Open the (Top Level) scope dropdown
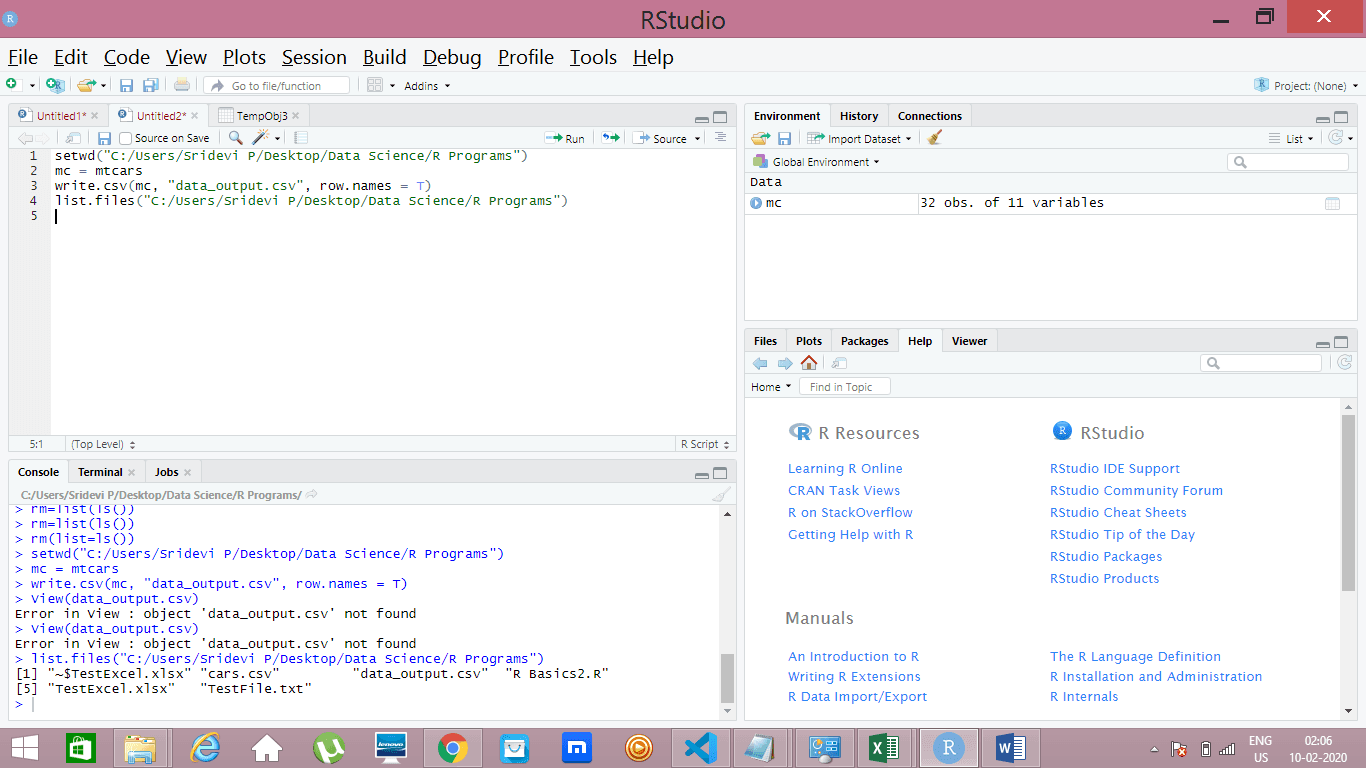The image size is (1366, 768). [103, 444]
